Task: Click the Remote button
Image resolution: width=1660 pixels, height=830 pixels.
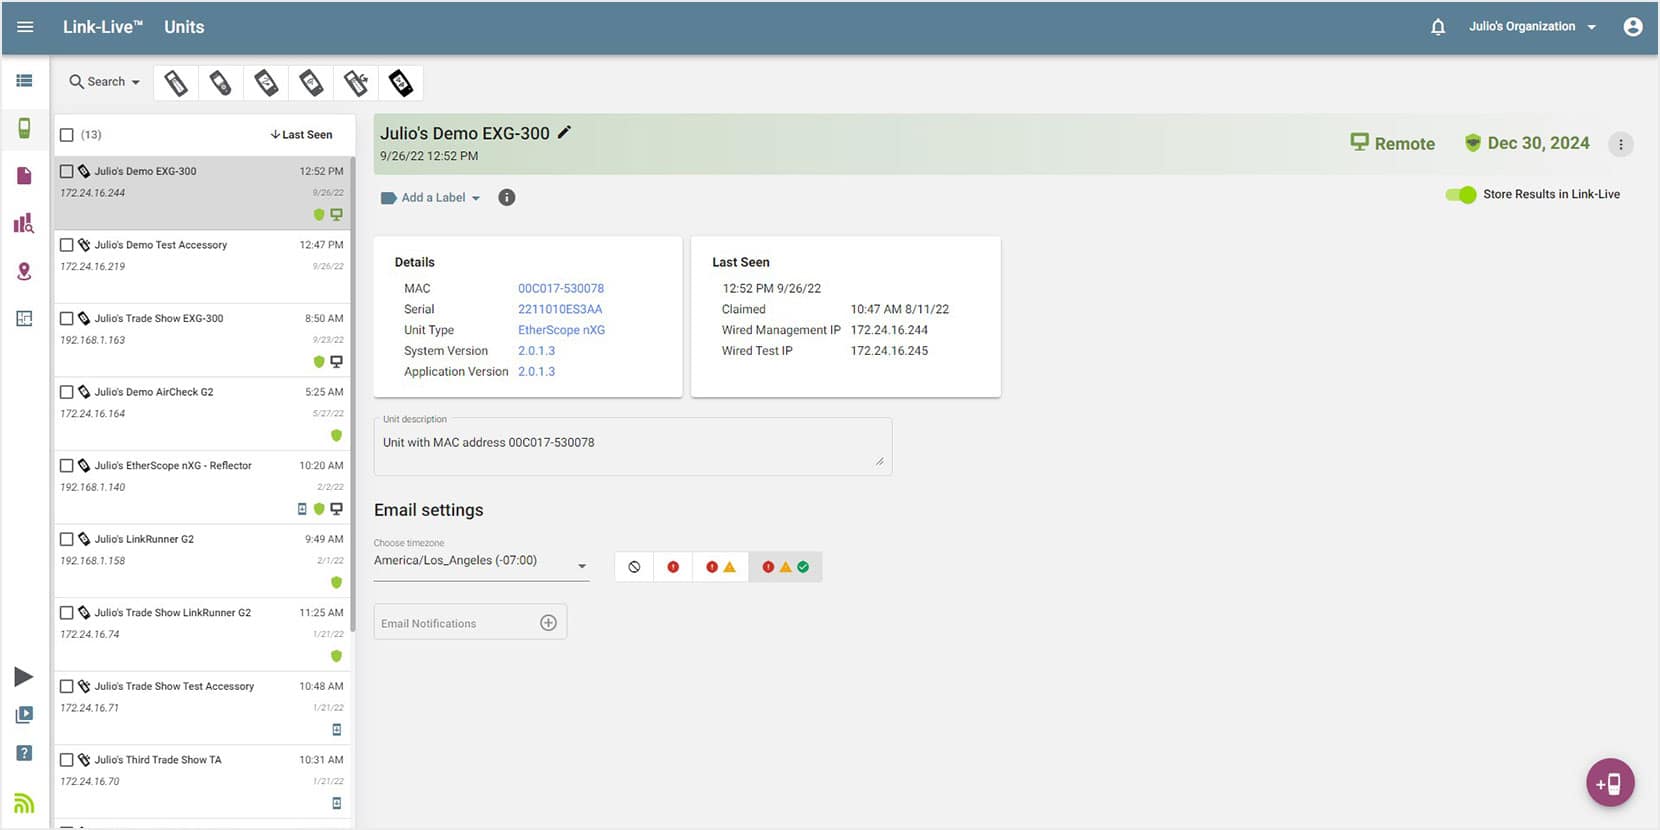Action: click(x=1392, y=143)
